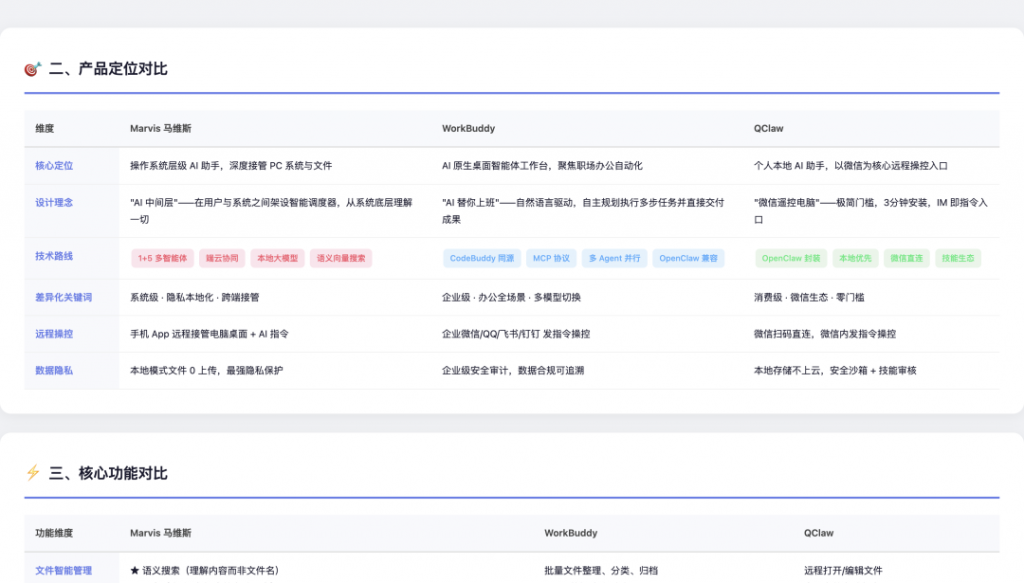This screenshot has width=1024, height=583.
Task: Click the lightning emoji beside 核心功能对比
Action: click(x=33, y=473)
